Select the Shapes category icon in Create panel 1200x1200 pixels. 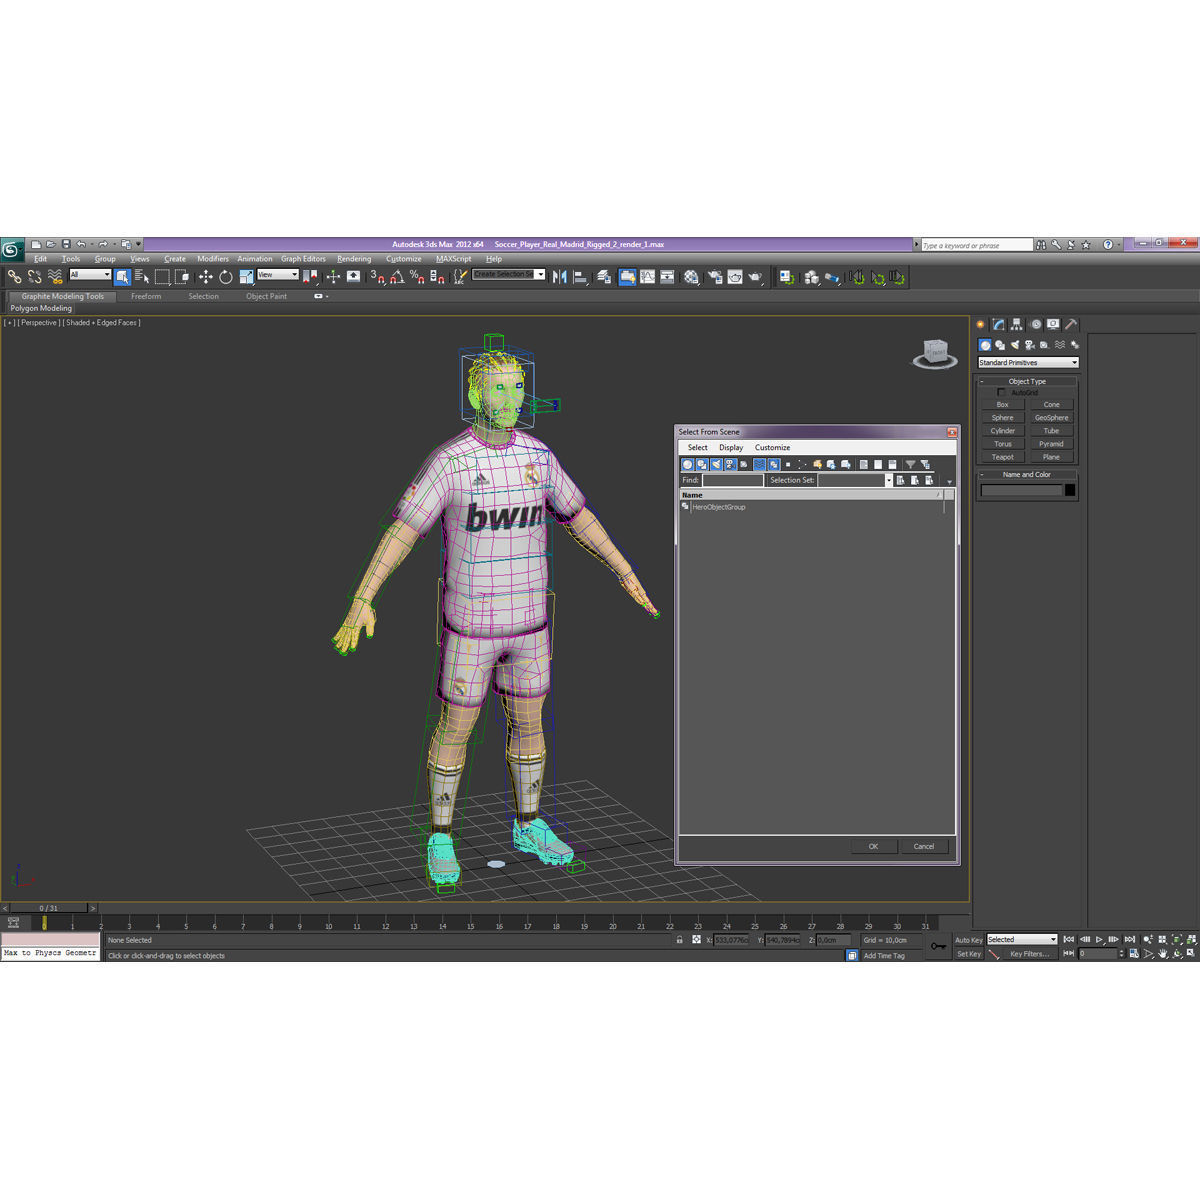999,345
